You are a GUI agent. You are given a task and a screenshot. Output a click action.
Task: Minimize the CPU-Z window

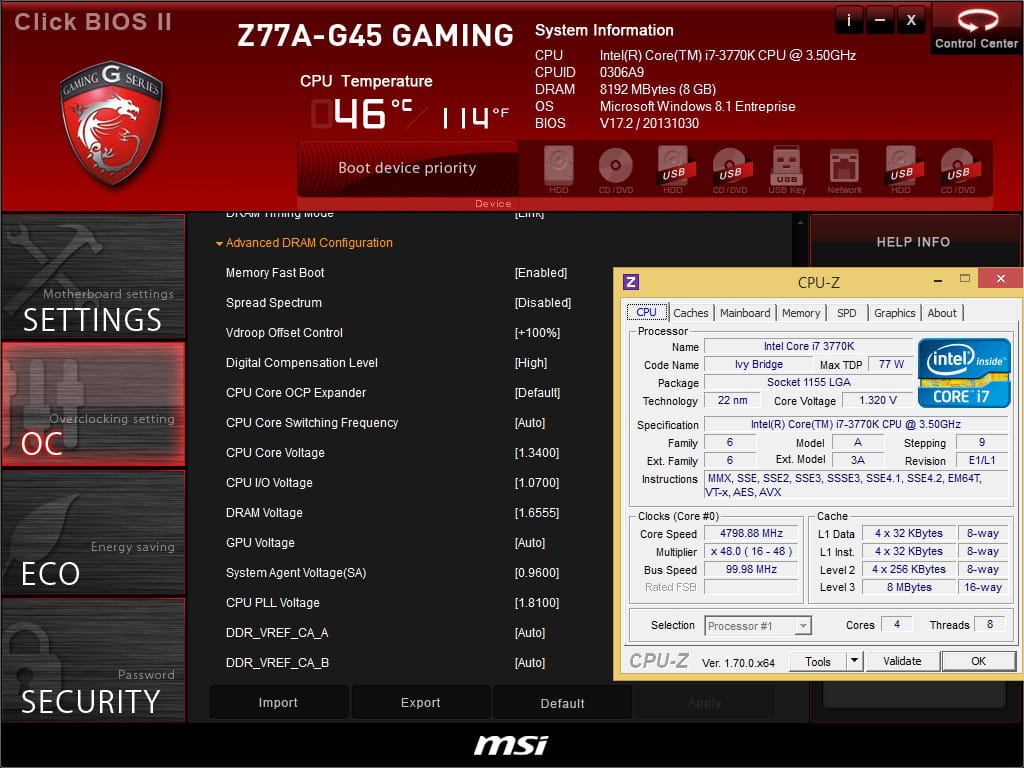pyautogui.click(x=938, y=280)
